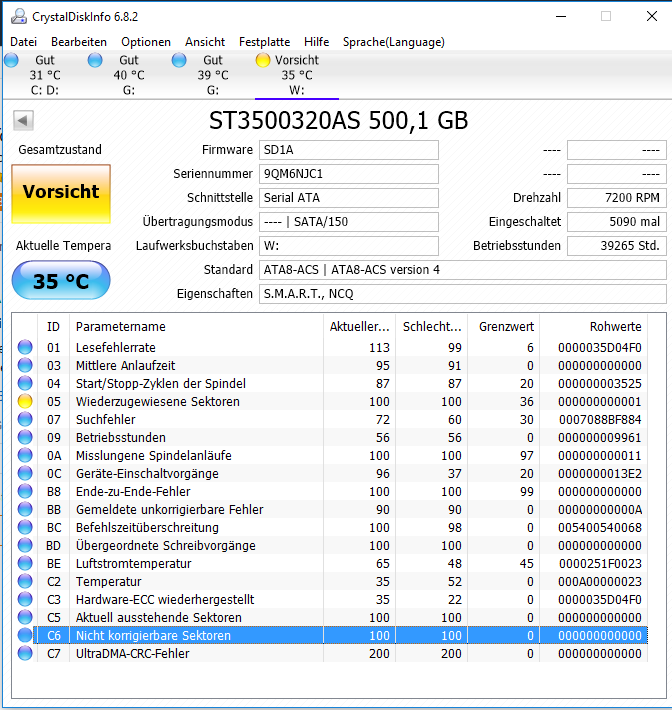Viewport: 672px width, 710px height.
Task: Click the Betriebsstunden value 39265 Std.
Action: [x=617, y=246]
